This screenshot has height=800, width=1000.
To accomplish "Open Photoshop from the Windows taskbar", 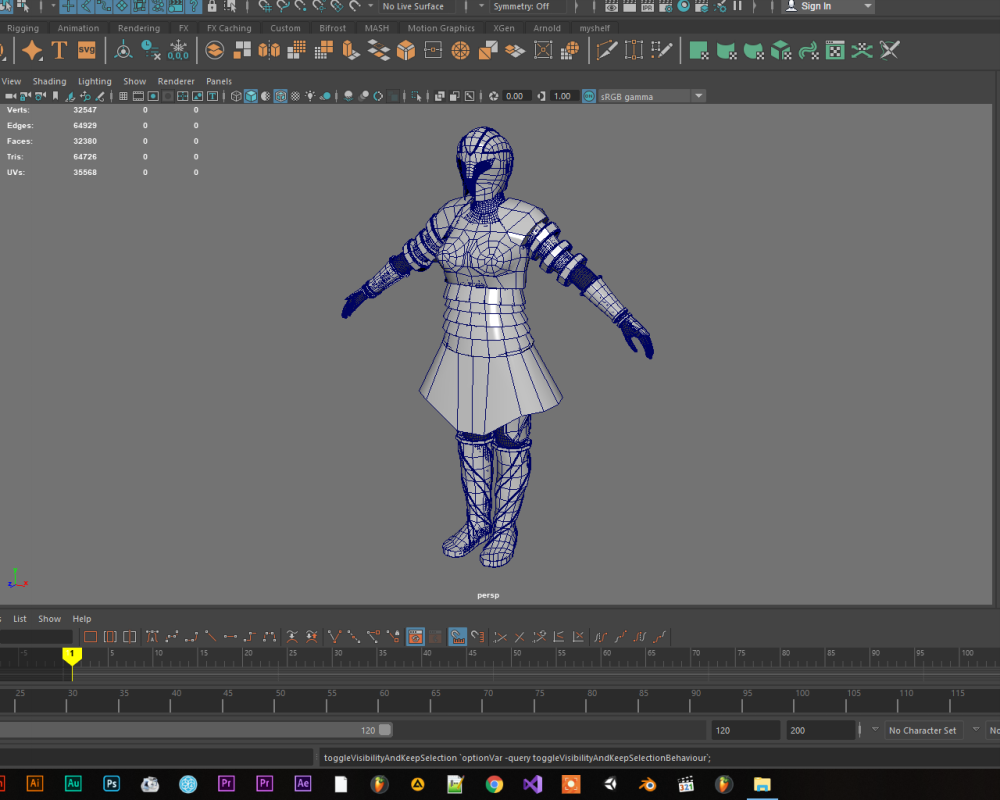I will (111, 784).
